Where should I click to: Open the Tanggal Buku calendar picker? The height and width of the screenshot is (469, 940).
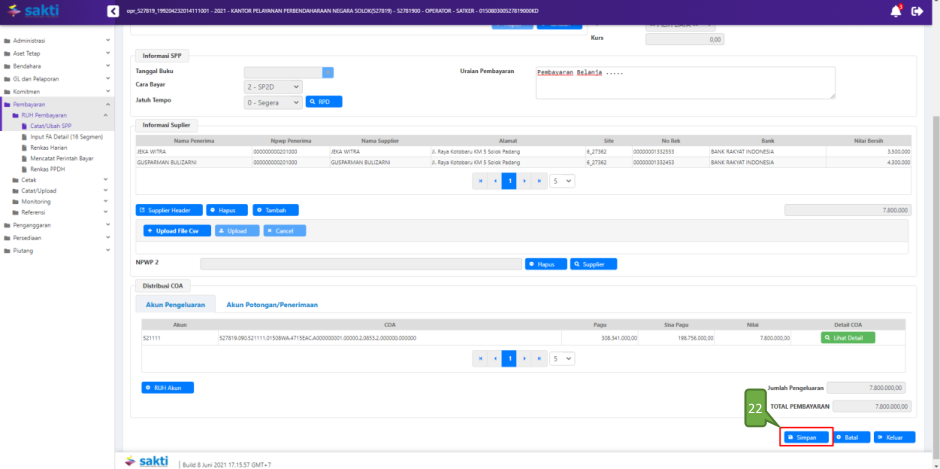[x=327, y=72]
